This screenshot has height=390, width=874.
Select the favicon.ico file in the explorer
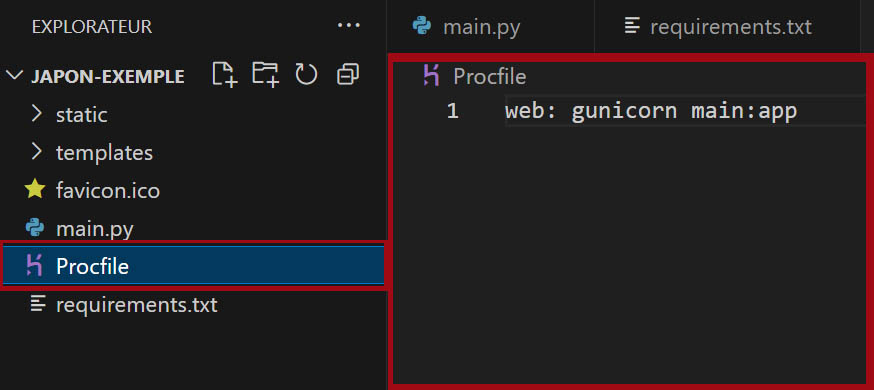click(192, 191)
